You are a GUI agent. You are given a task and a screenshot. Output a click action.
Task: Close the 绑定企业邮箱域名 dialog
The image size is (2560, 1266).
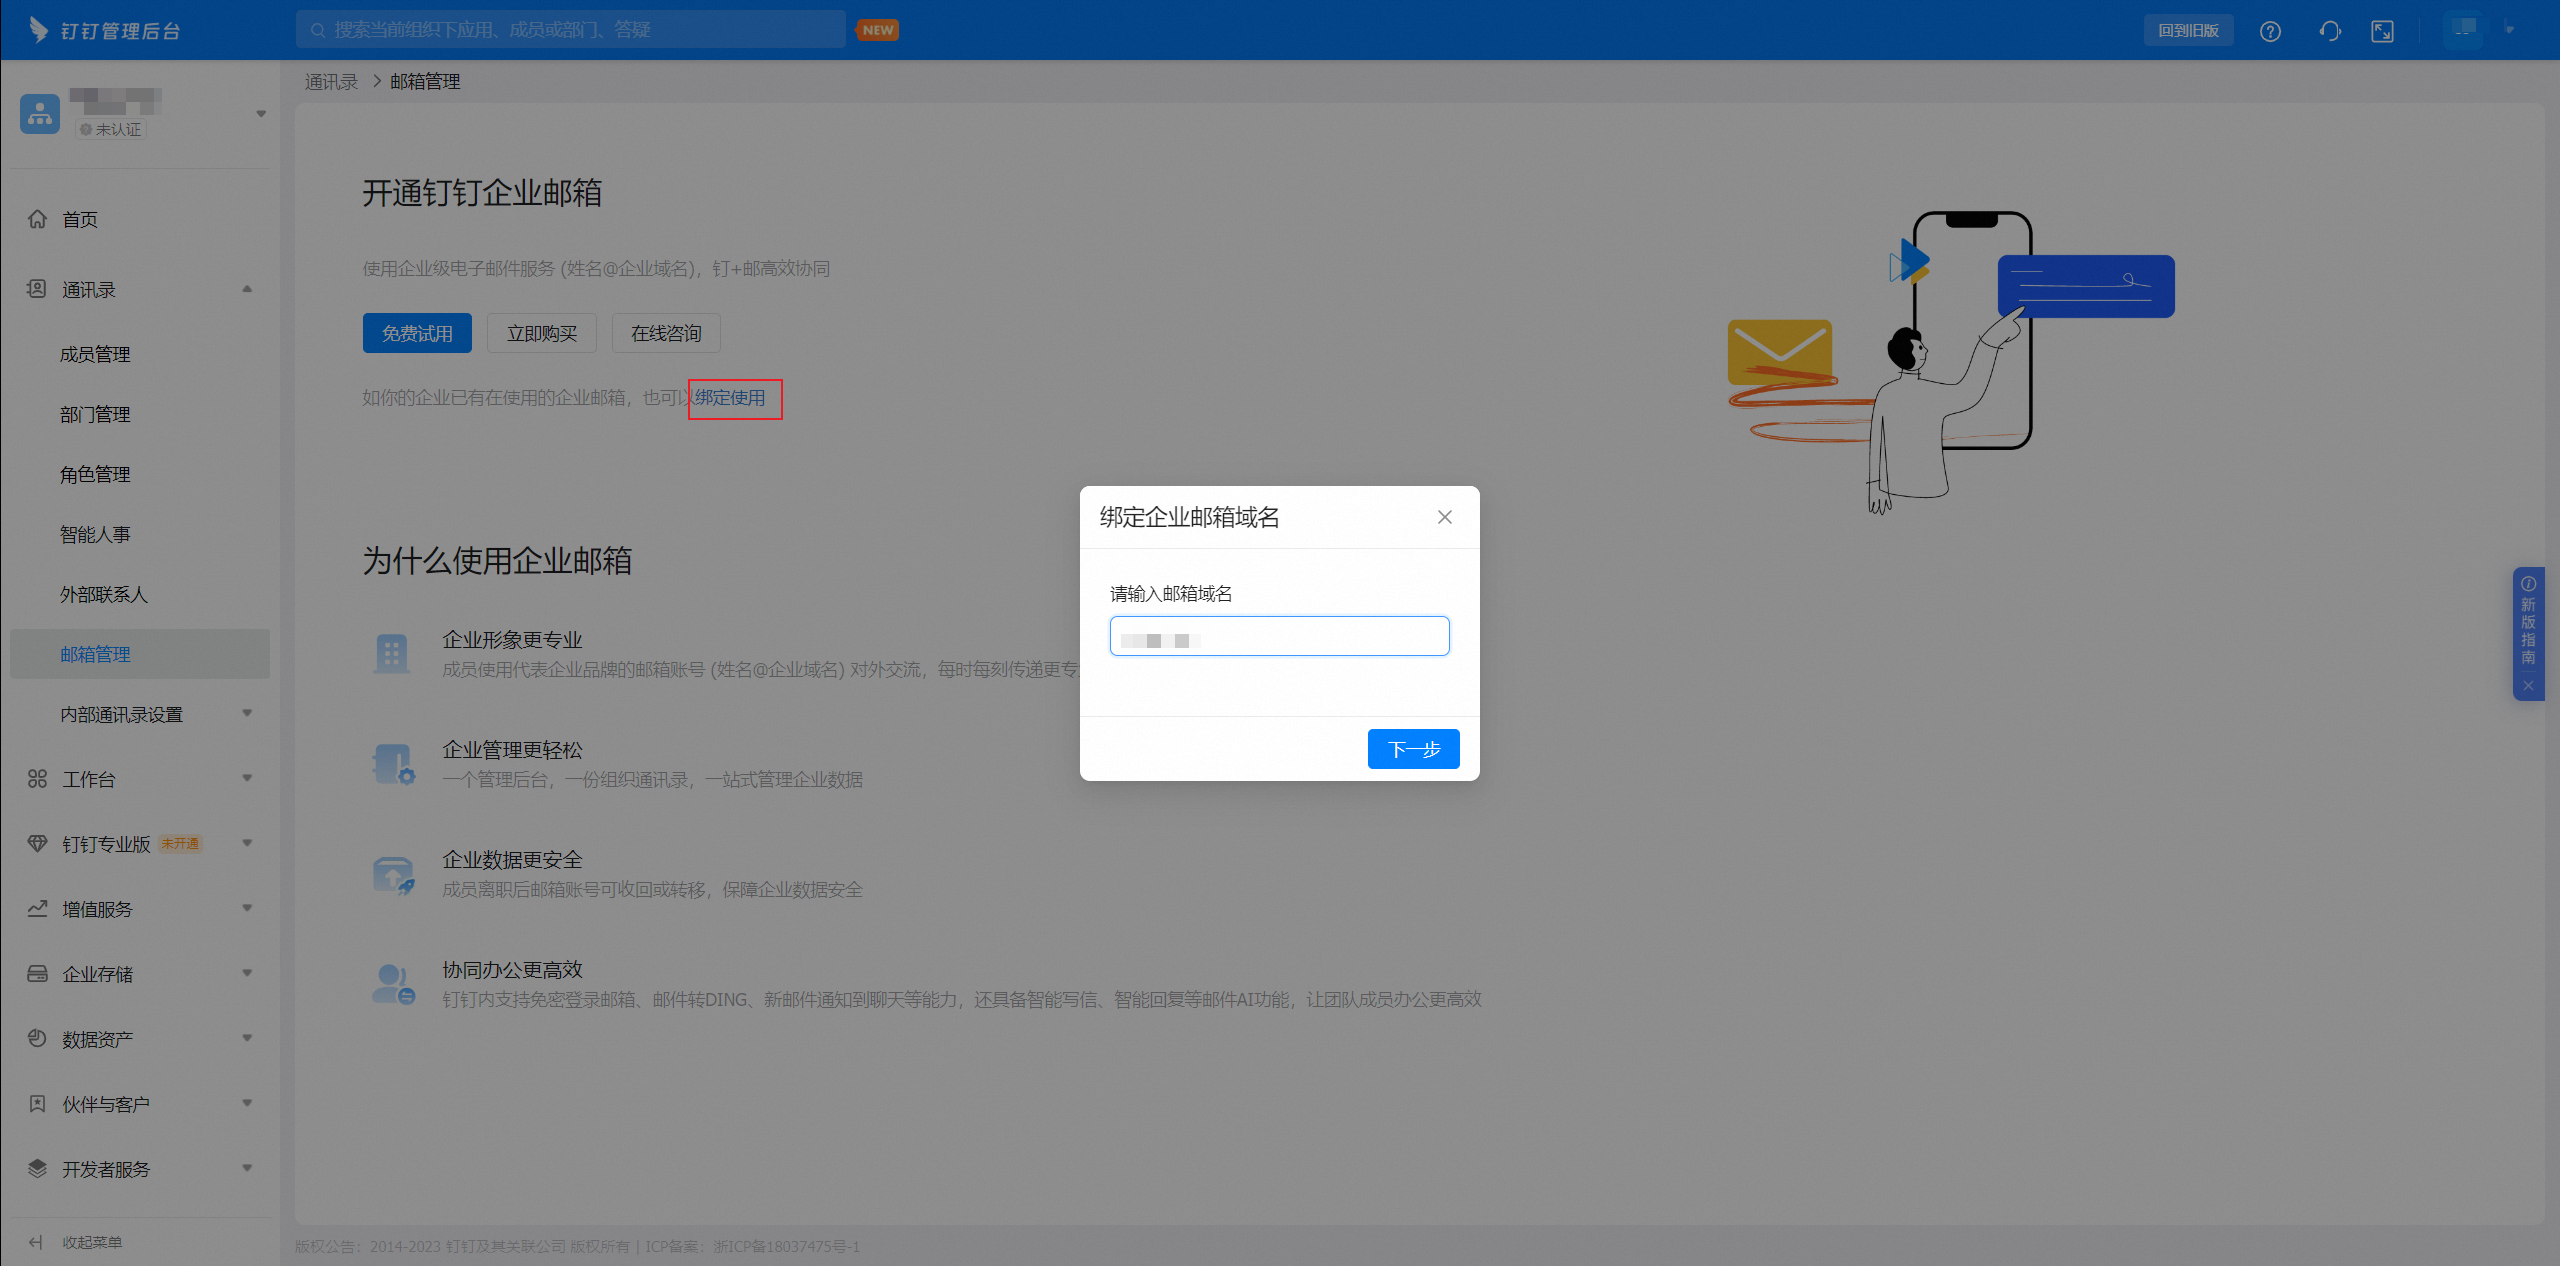[x=1443, y=518]
